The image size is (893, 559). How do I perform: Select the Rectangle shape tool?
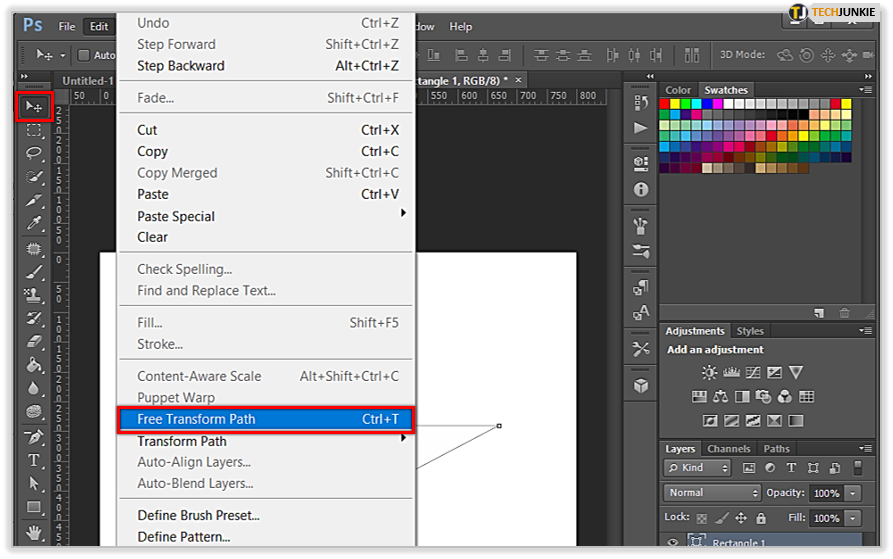point(34,507)
